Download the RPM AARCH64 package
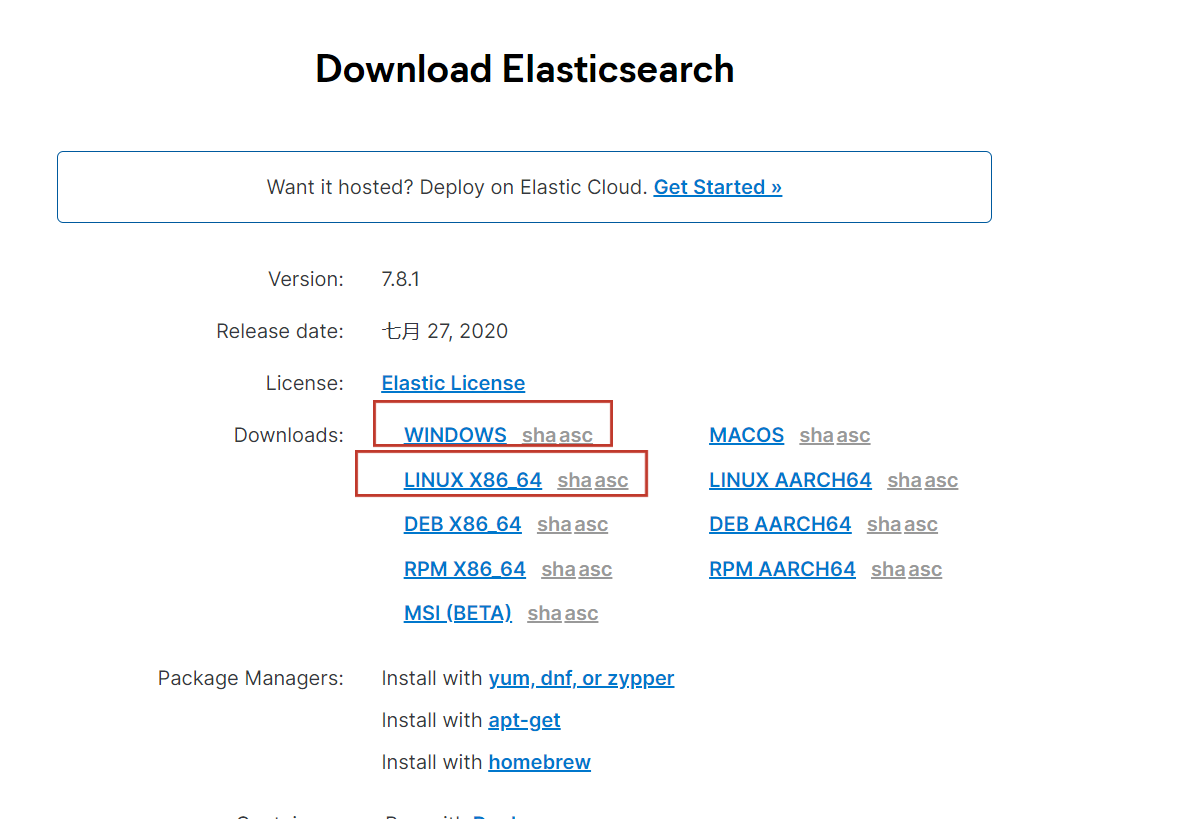Image resolution: width=1179 pixels, height=819 pixels. pos(782,569)
